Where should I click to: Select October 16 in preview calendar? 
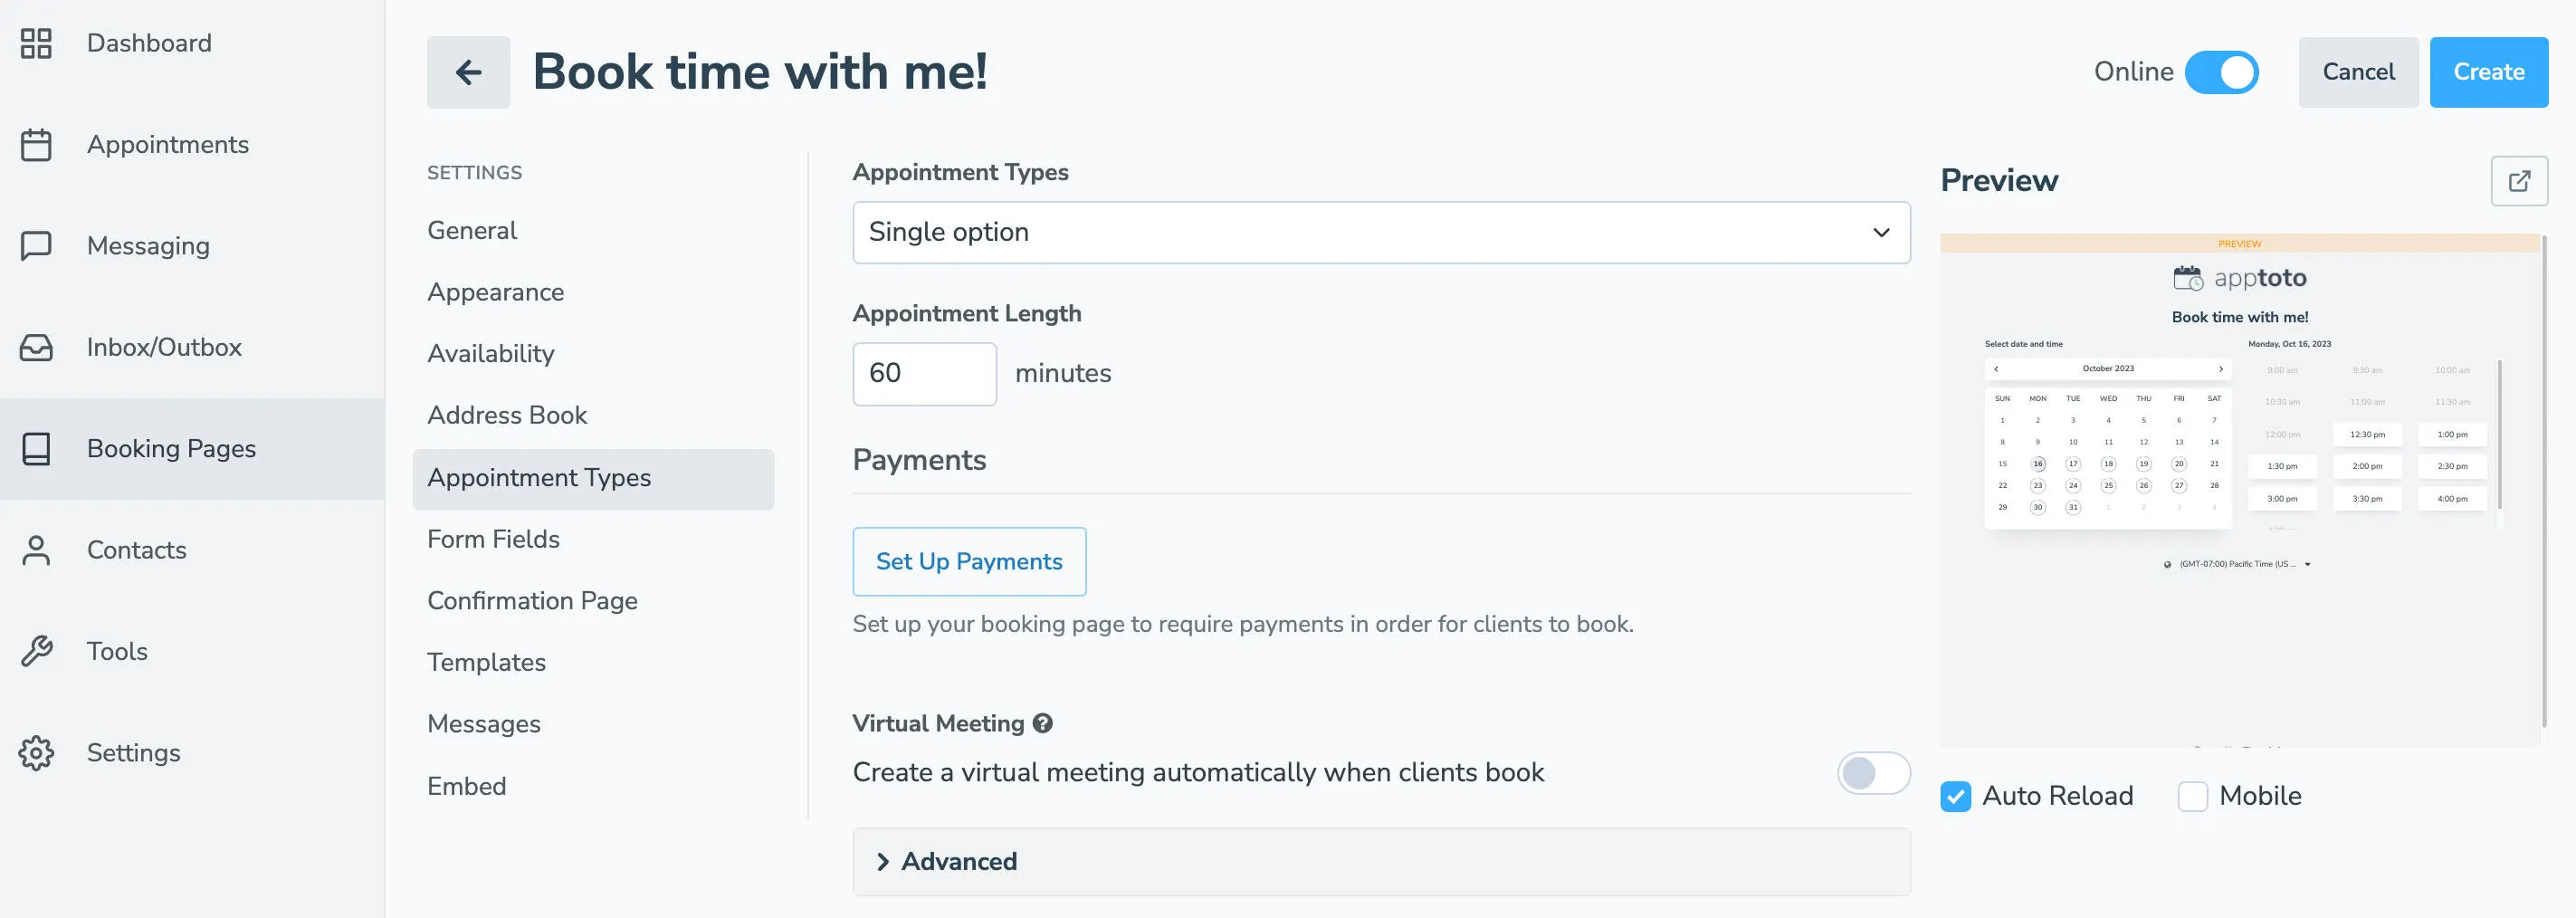click(x=2038, y=463)
